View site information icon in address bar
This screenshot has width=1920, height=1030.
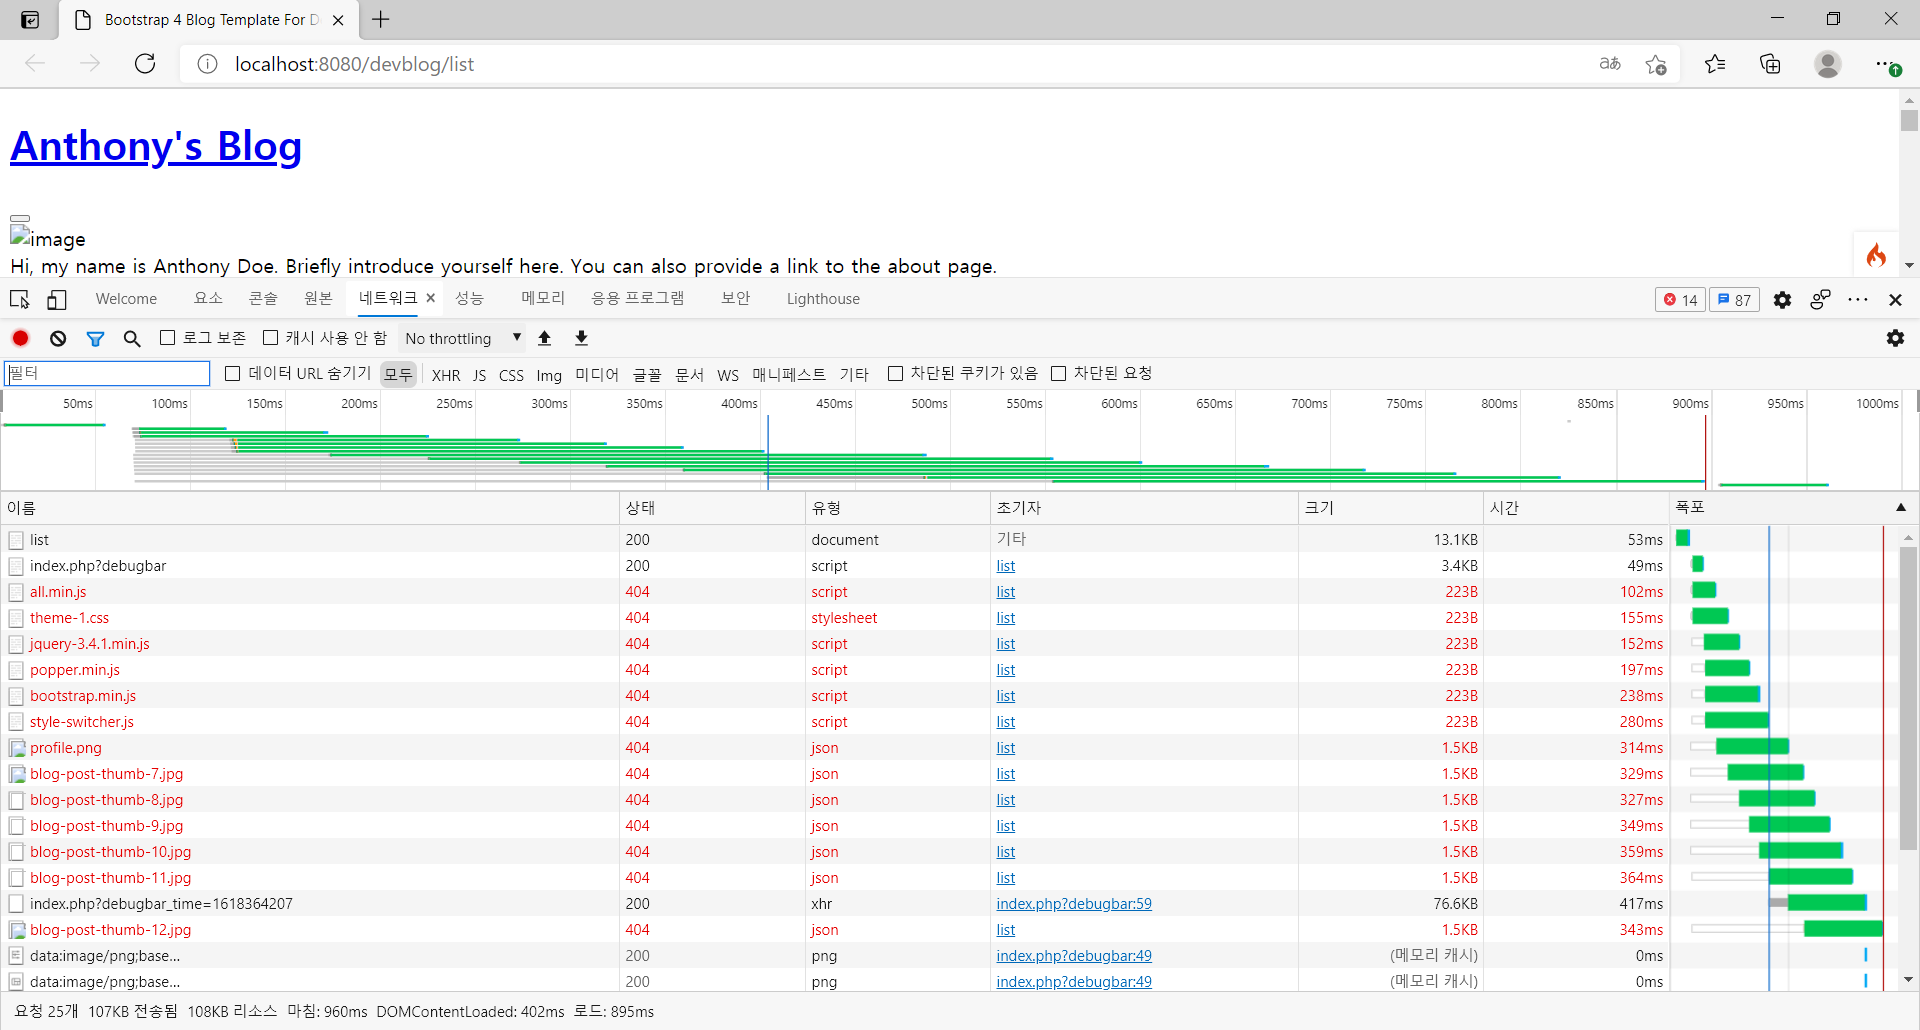[207, 64]
